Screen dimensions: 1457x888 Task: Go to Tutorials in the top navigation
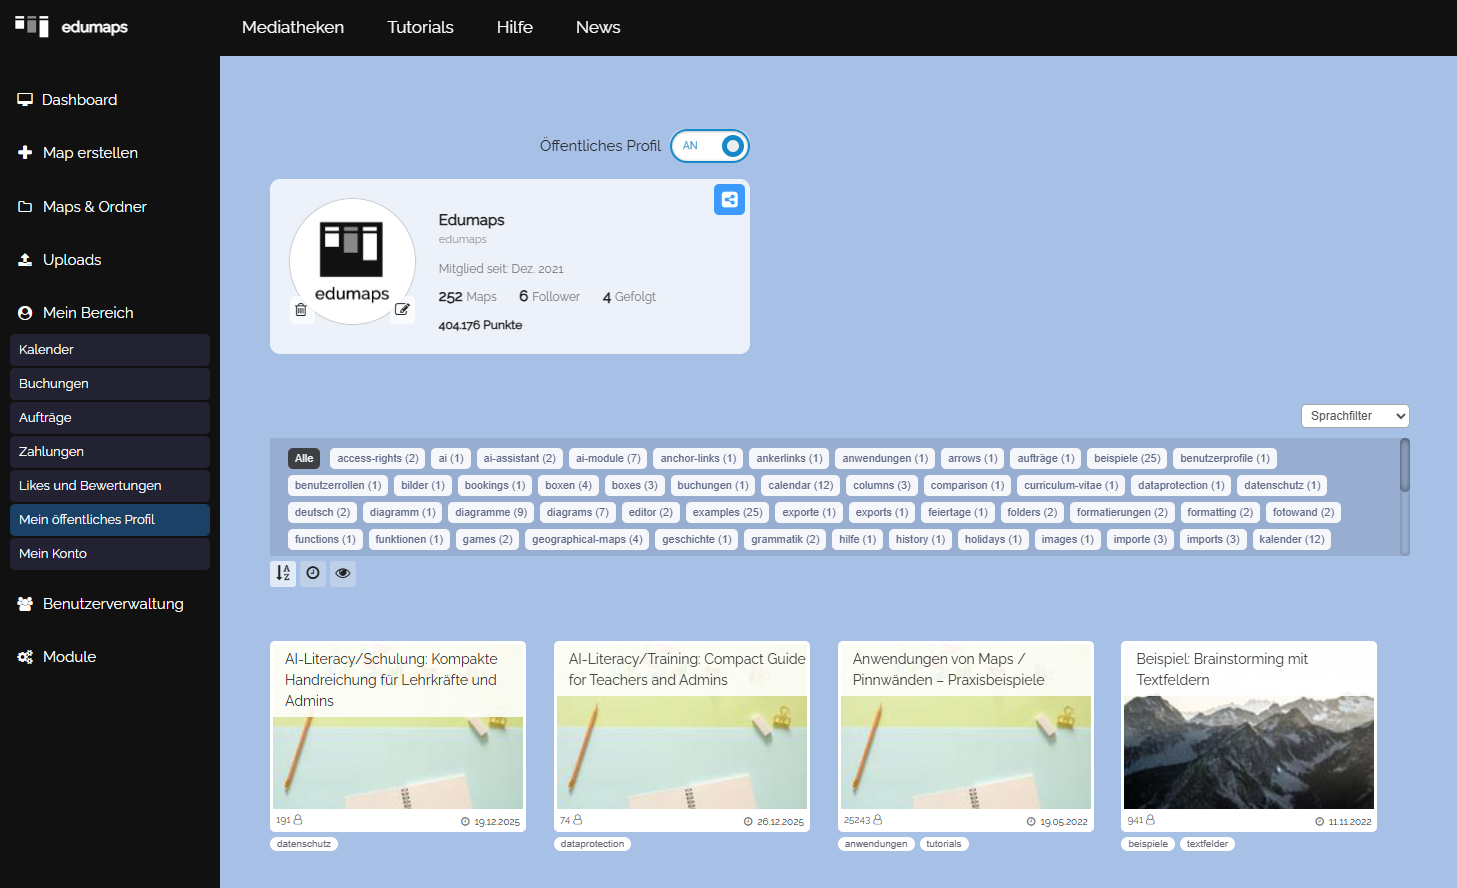[x=420, y=27]
